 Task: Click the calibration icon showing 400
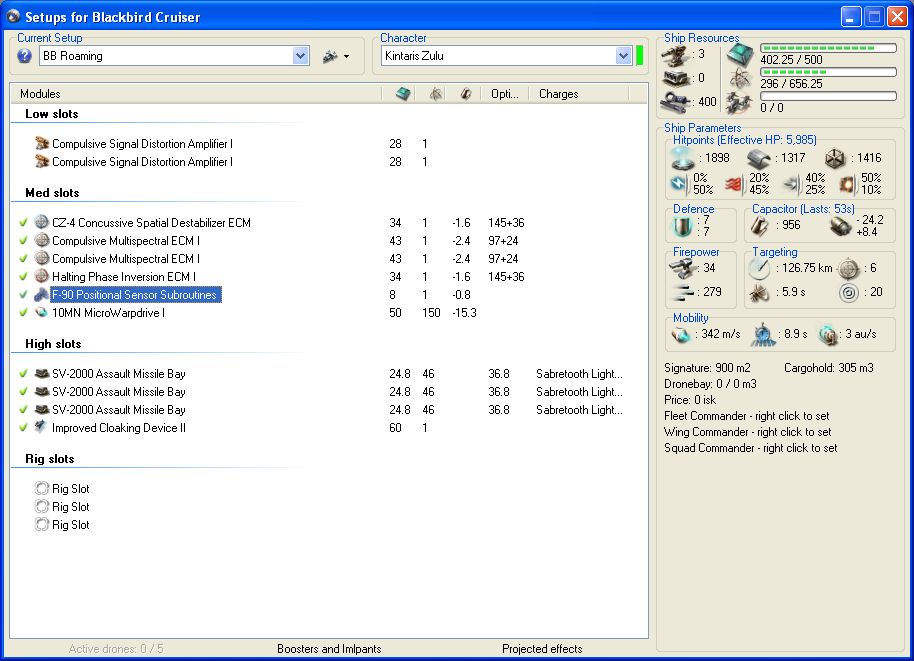676,102
